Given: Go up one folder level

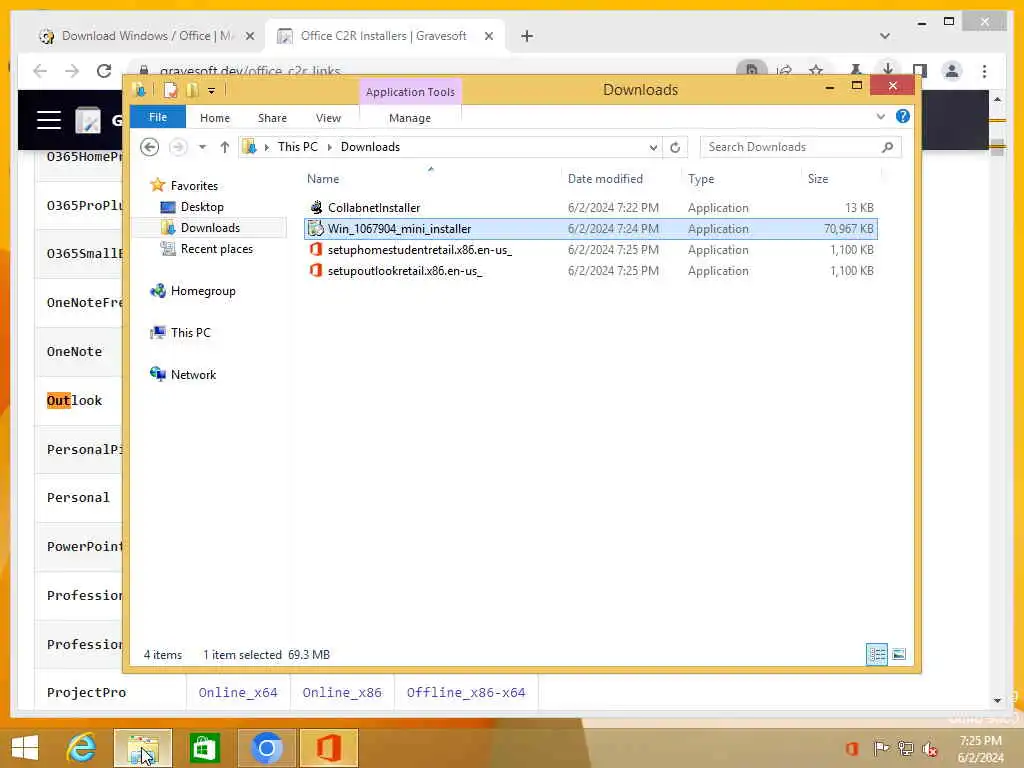Looking at the screenshot, I should [225, 147].
